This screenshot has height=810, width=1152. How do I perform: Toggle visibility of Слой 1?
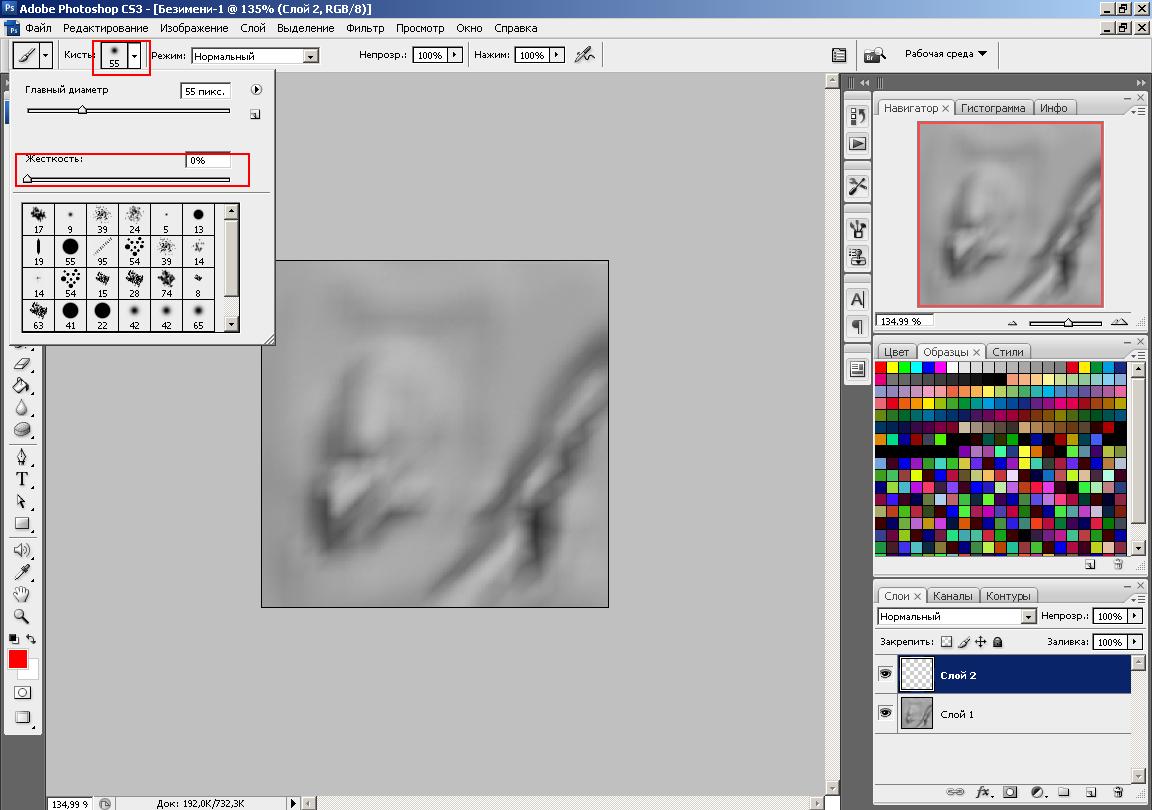[x=885, y=713]
